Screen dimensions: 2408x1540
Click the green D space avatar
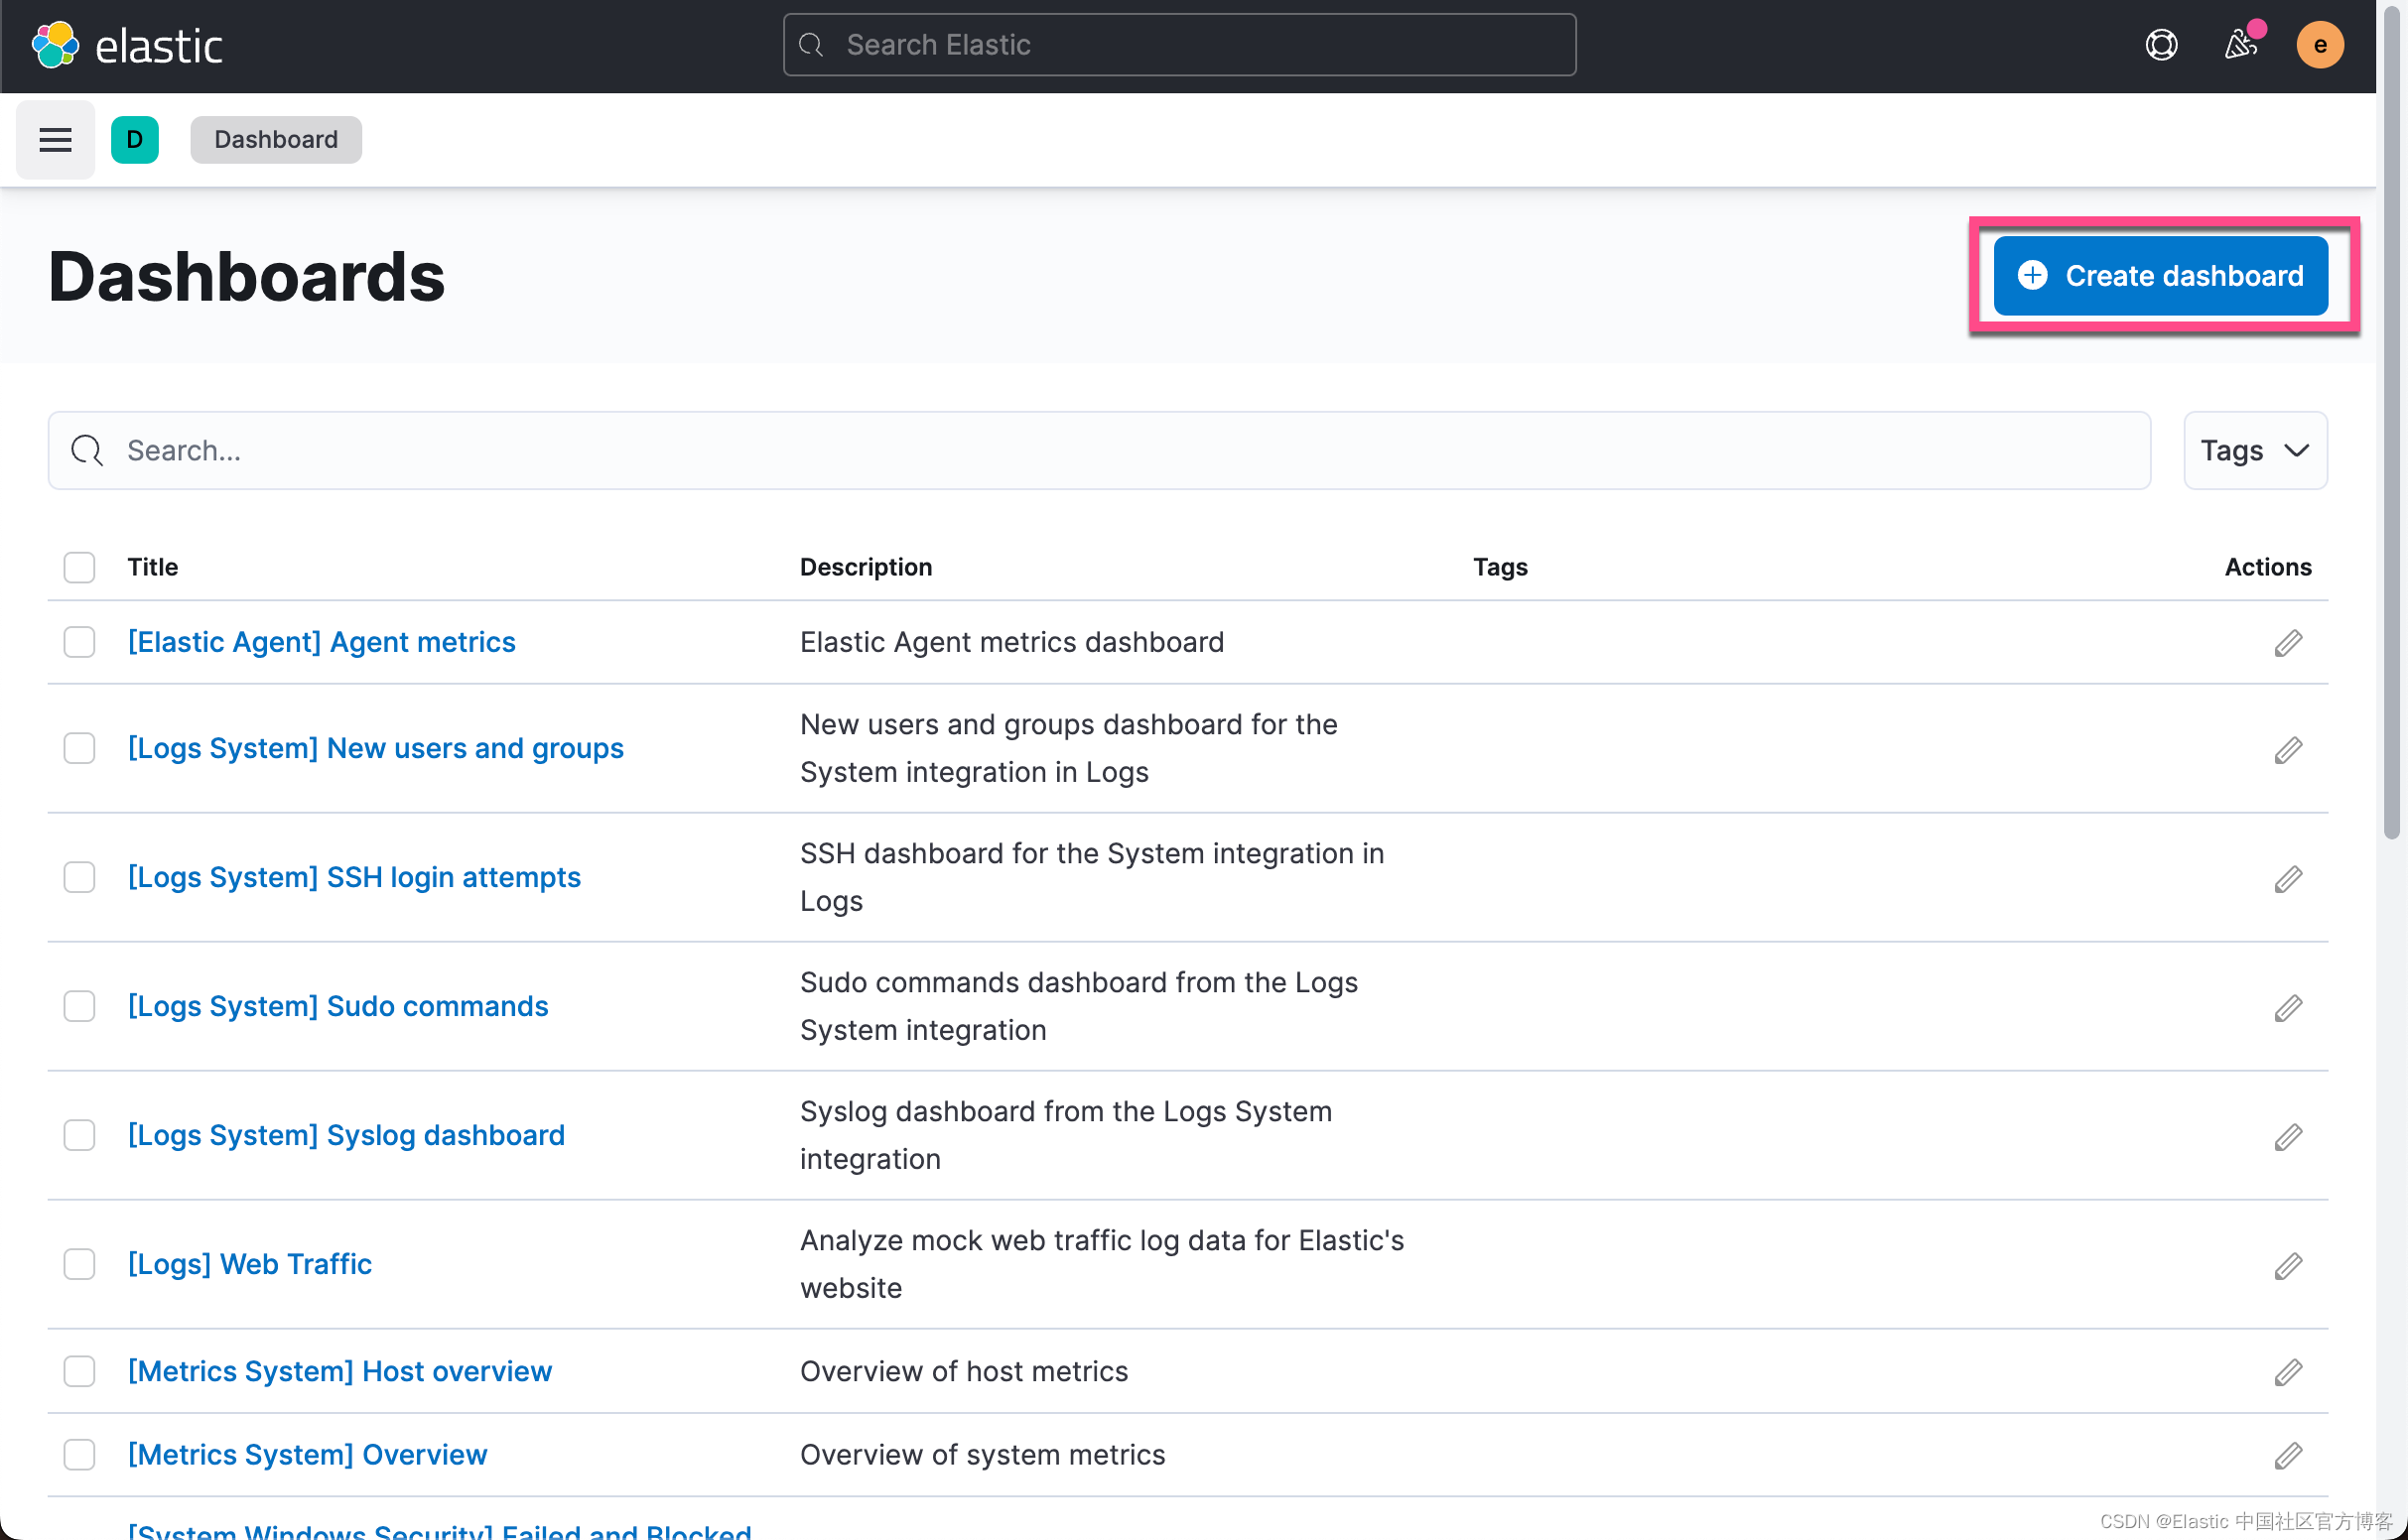coord(134,139)
